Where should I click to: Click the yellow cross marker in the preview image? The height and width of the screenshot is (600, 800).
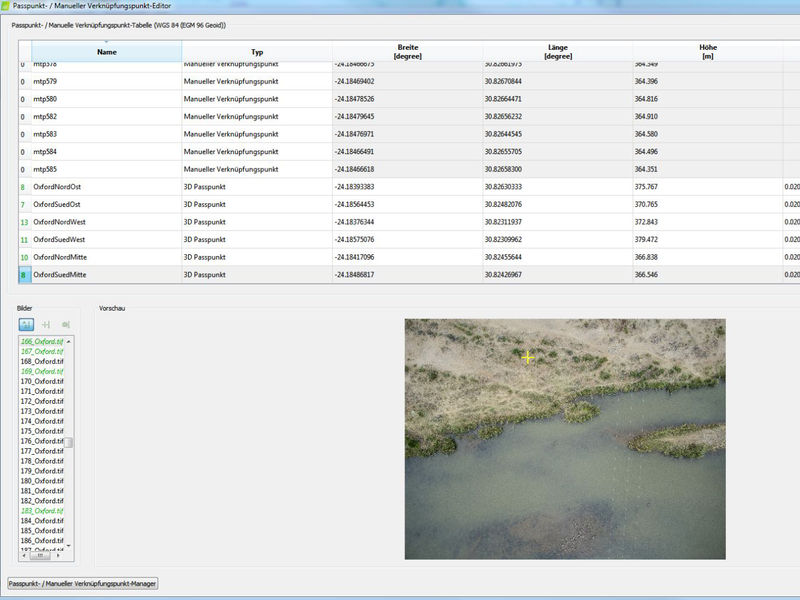528,358
